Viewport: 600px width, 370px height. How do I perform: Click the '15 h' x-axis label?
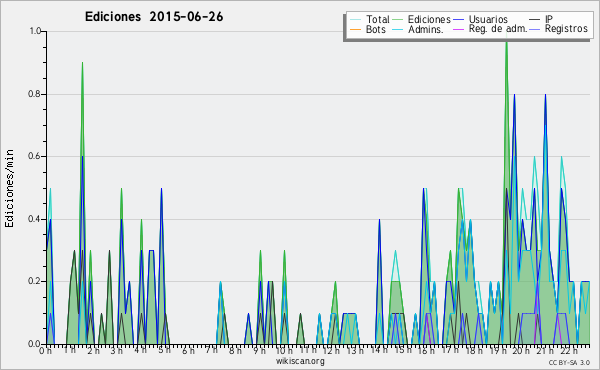pyautogui.click(x=403, y=350)
